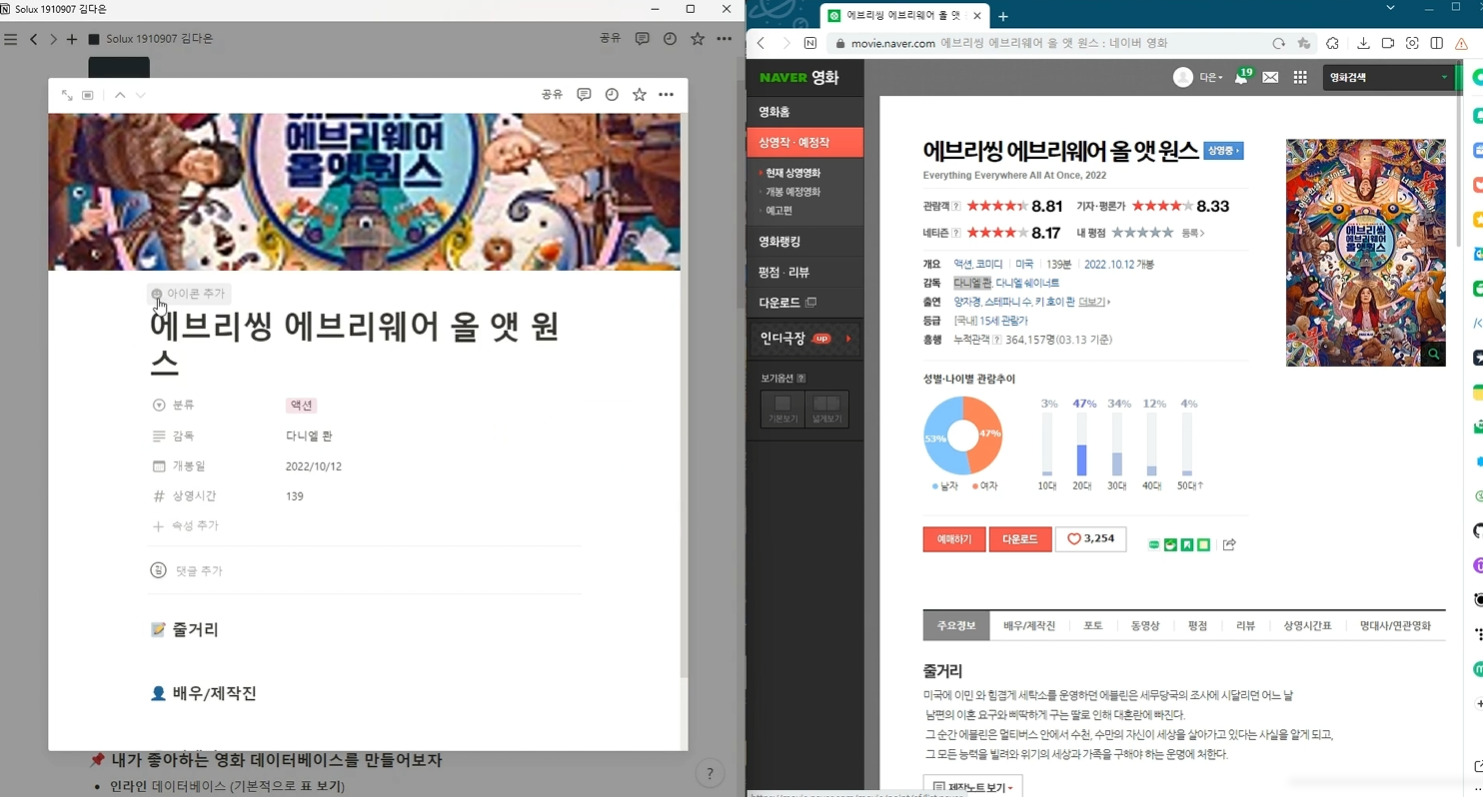Open the peek's three-dot more menu
Viewport: 1483px width, 797px height.
pyautogui.click(x=666, y=95)
